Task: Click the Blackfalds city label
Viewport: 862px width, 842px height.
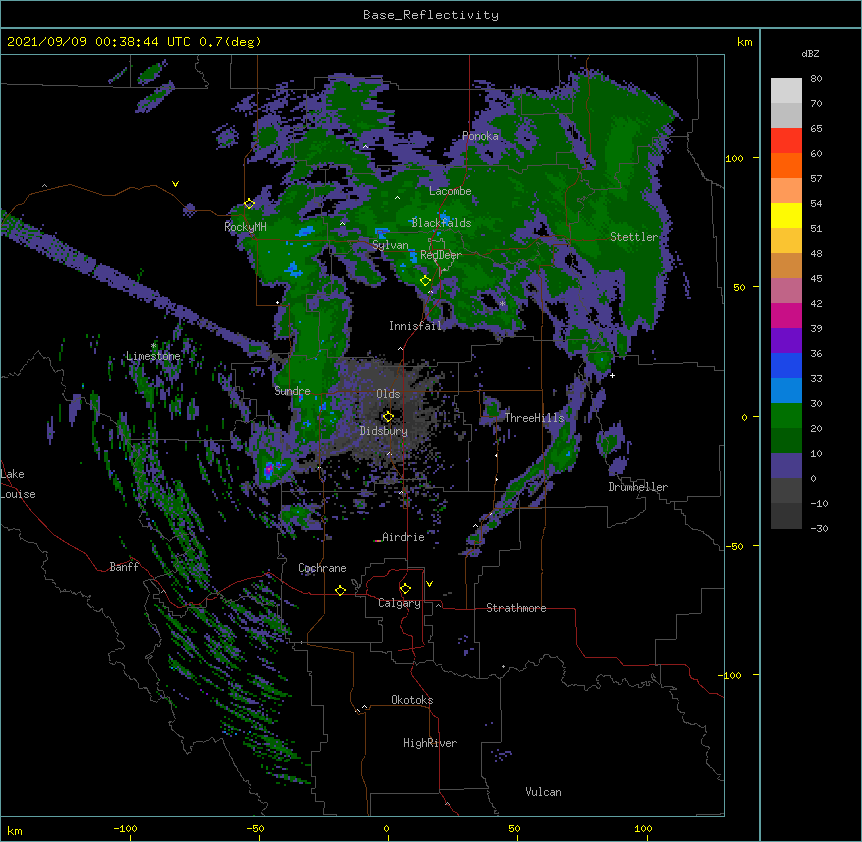Action: tap(441, 223)
